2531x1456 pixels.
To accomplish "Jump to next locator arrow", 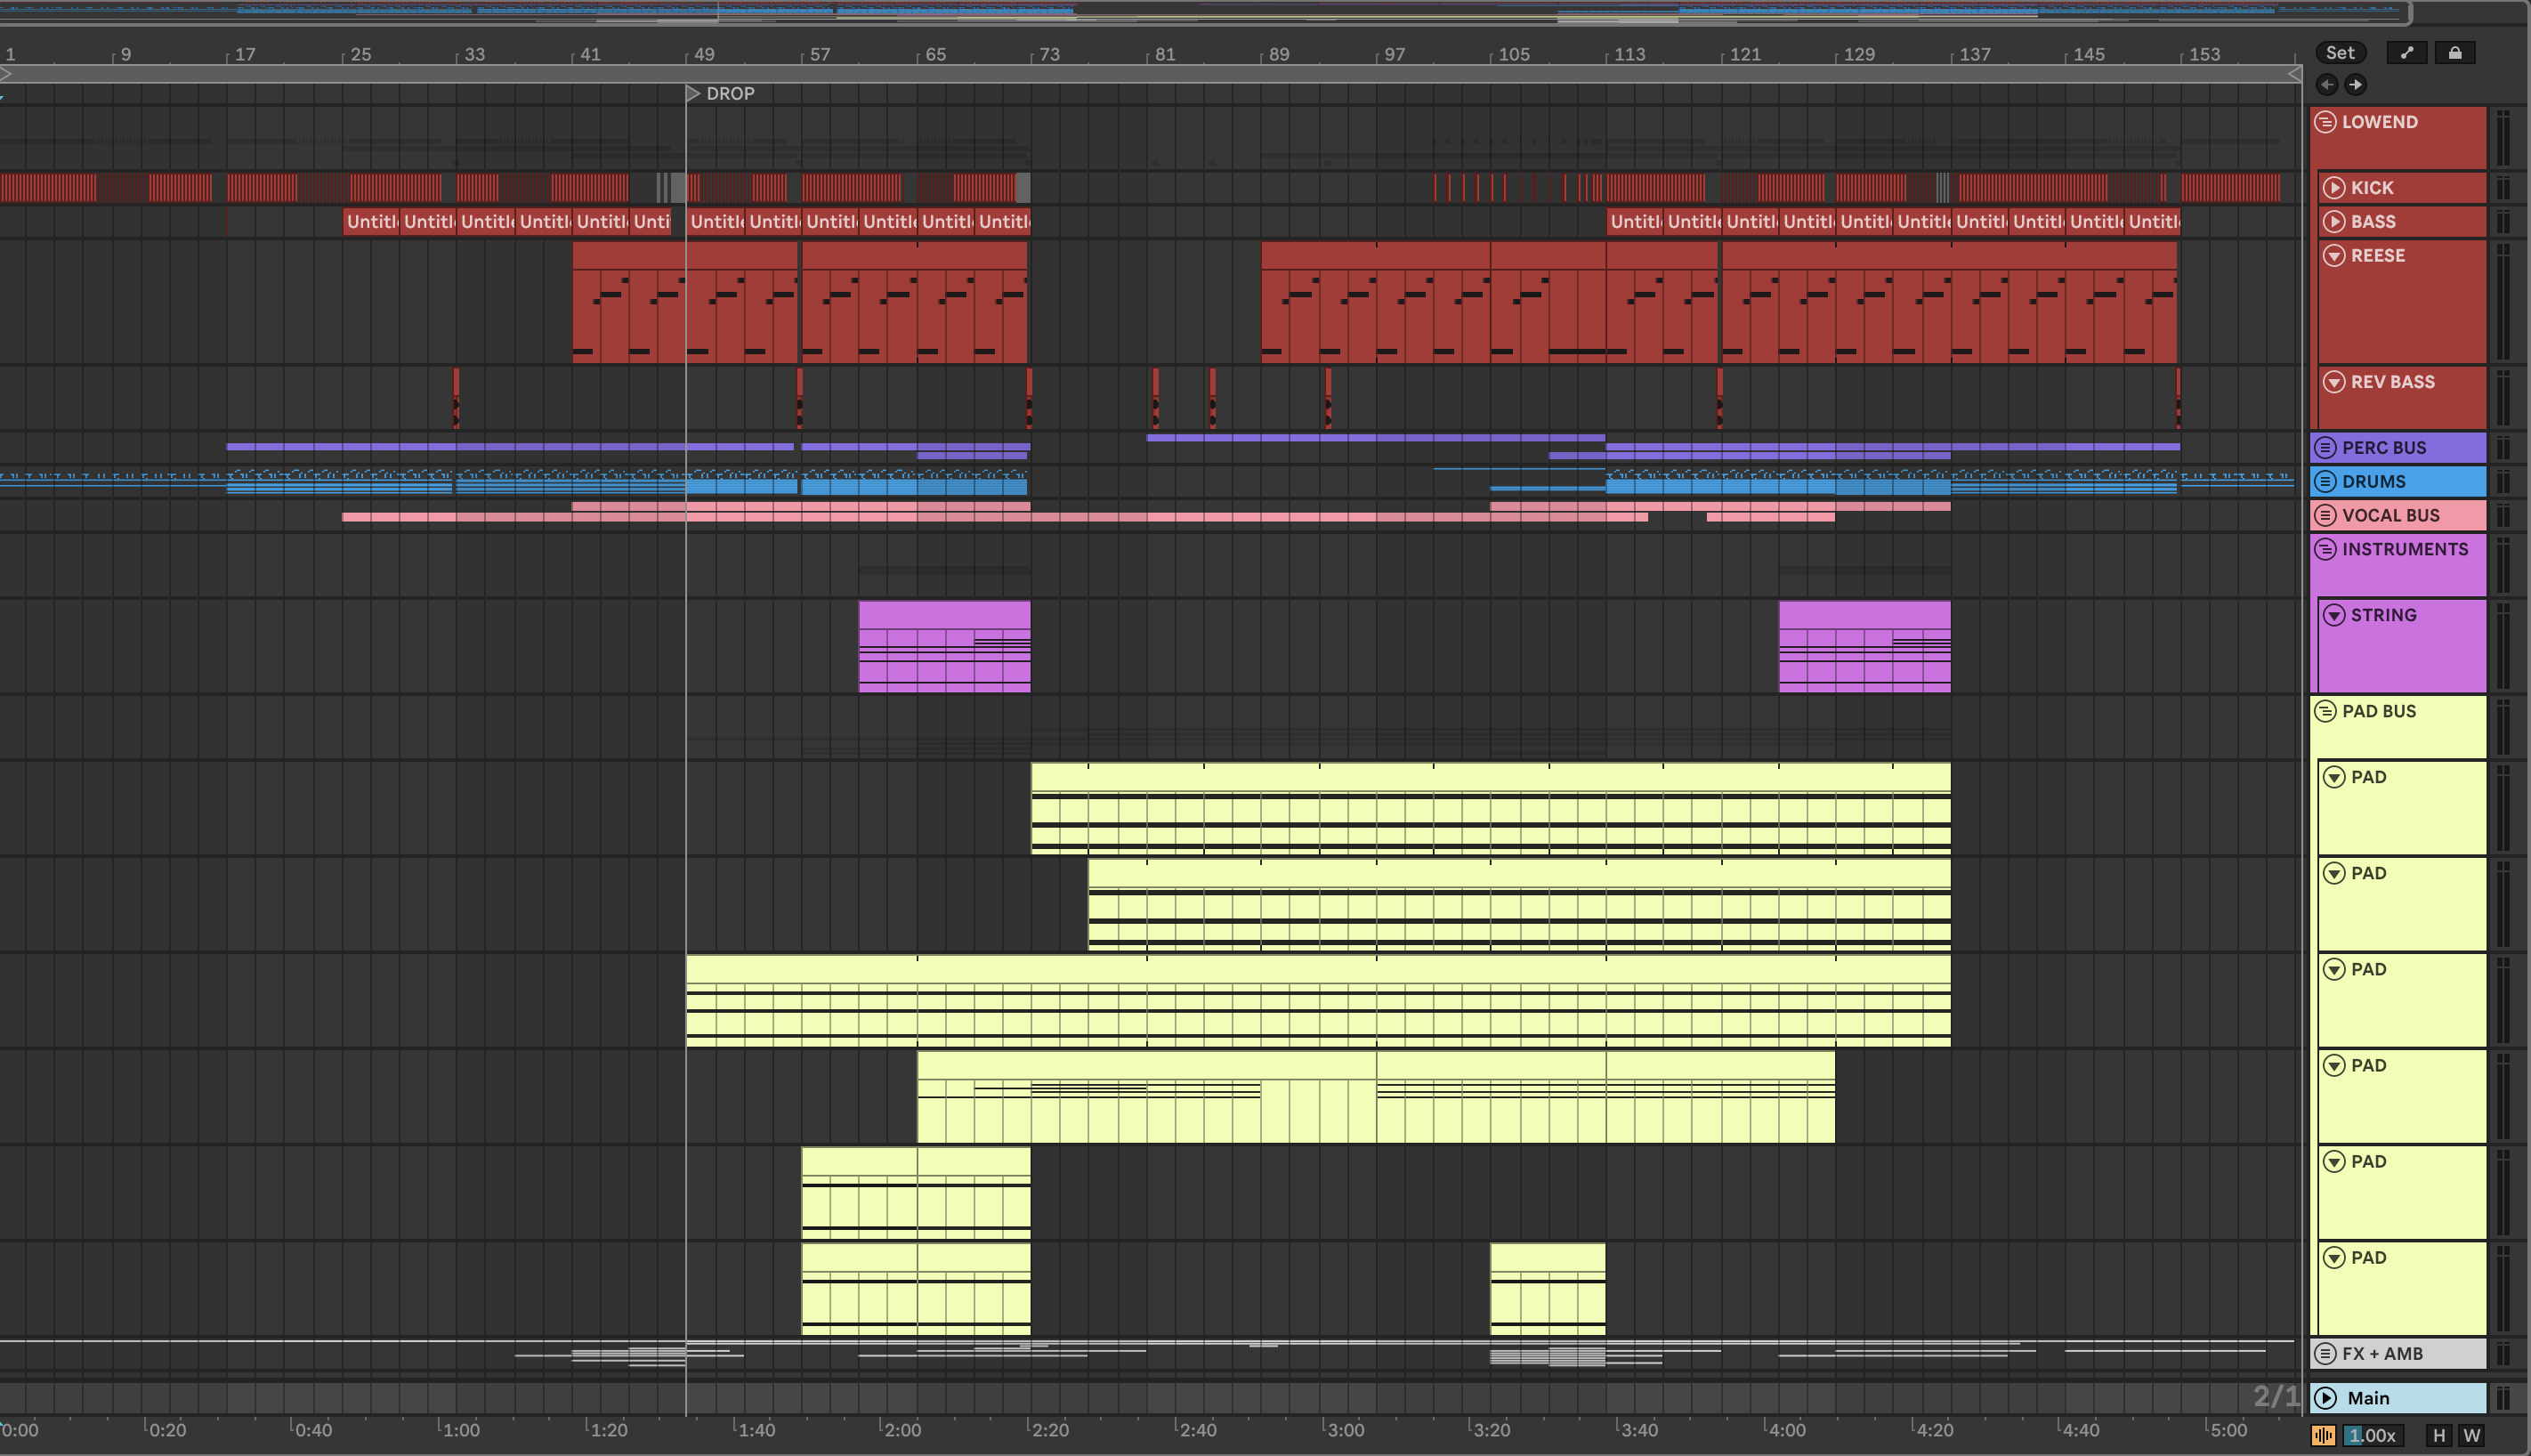I will 2355,85.
